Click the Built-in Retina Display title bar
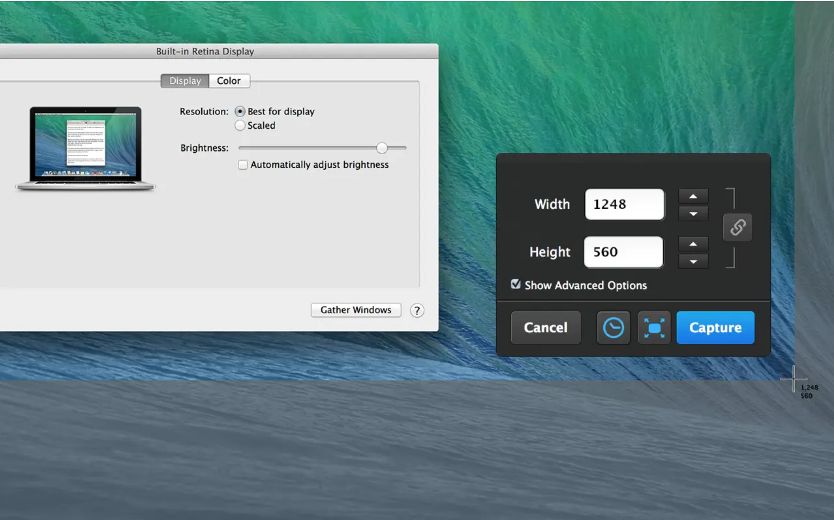This screenshot has height=520, width=834. tap(219, 51)
